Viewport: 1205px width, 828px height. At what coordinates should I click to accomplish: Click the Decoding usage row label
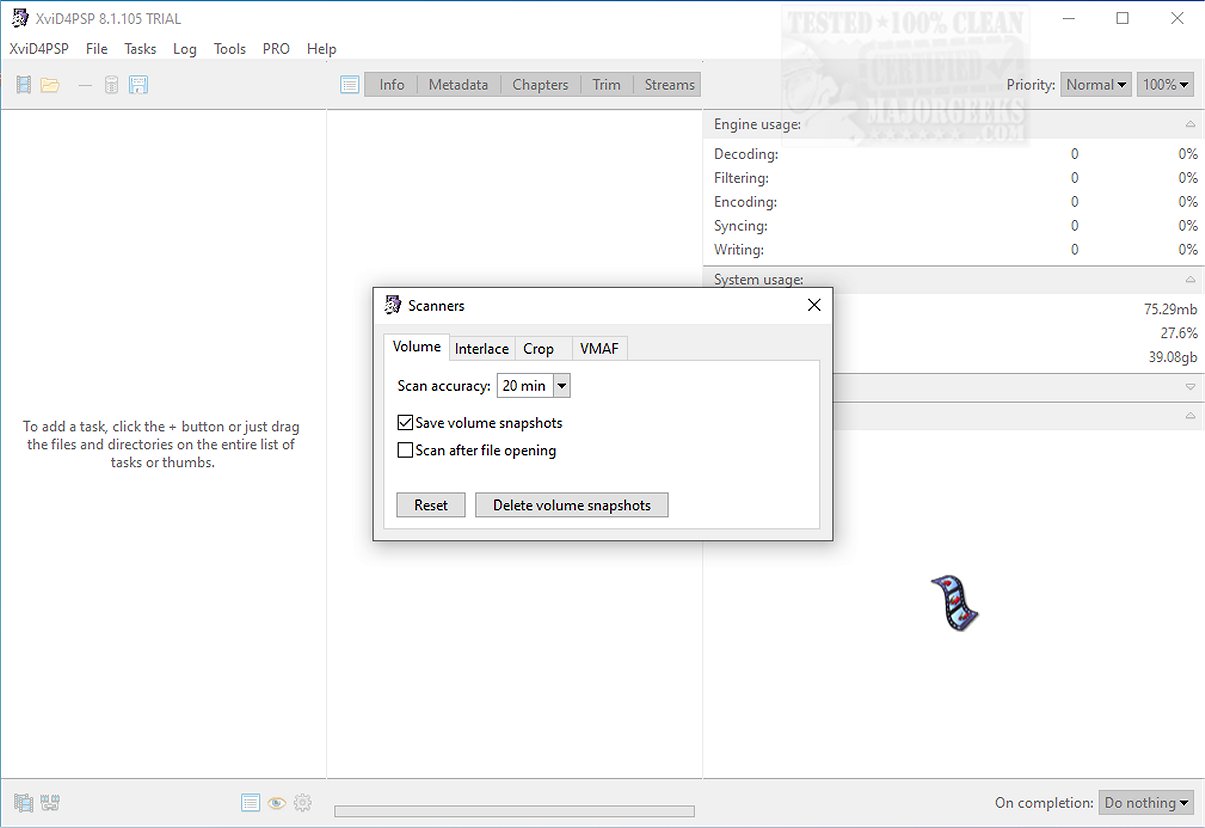click(x=746, y=154)
